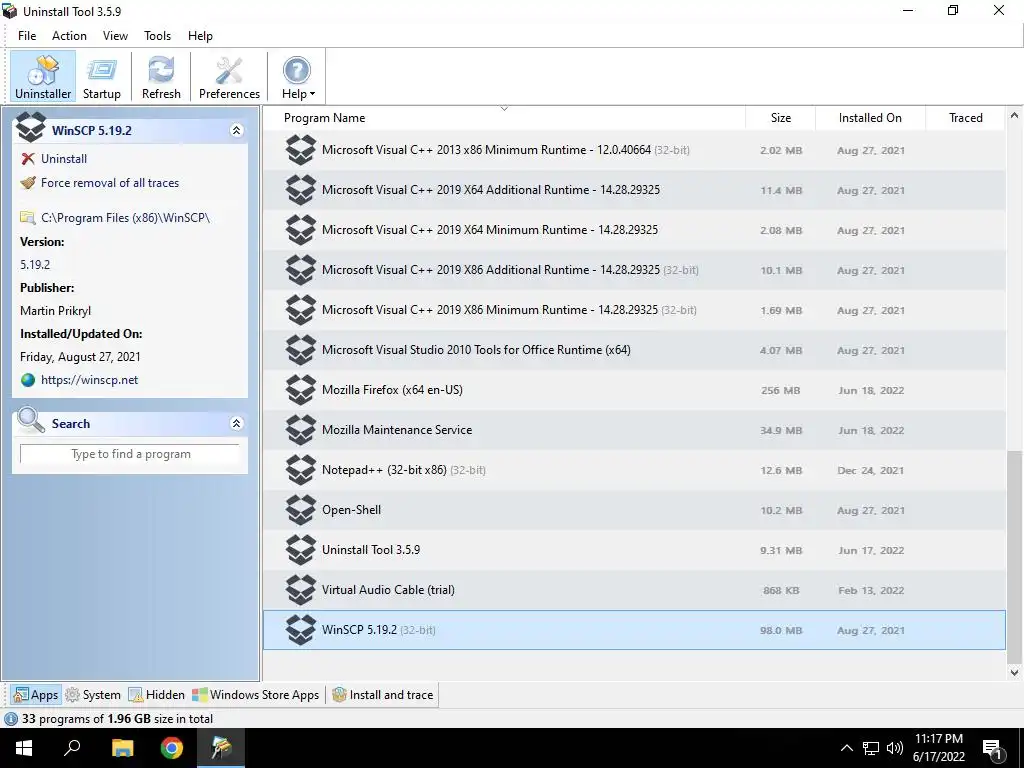This screenshot has width=1024, height=768.
Task: Open the notification center icon
Action: [x=993, y=749]
